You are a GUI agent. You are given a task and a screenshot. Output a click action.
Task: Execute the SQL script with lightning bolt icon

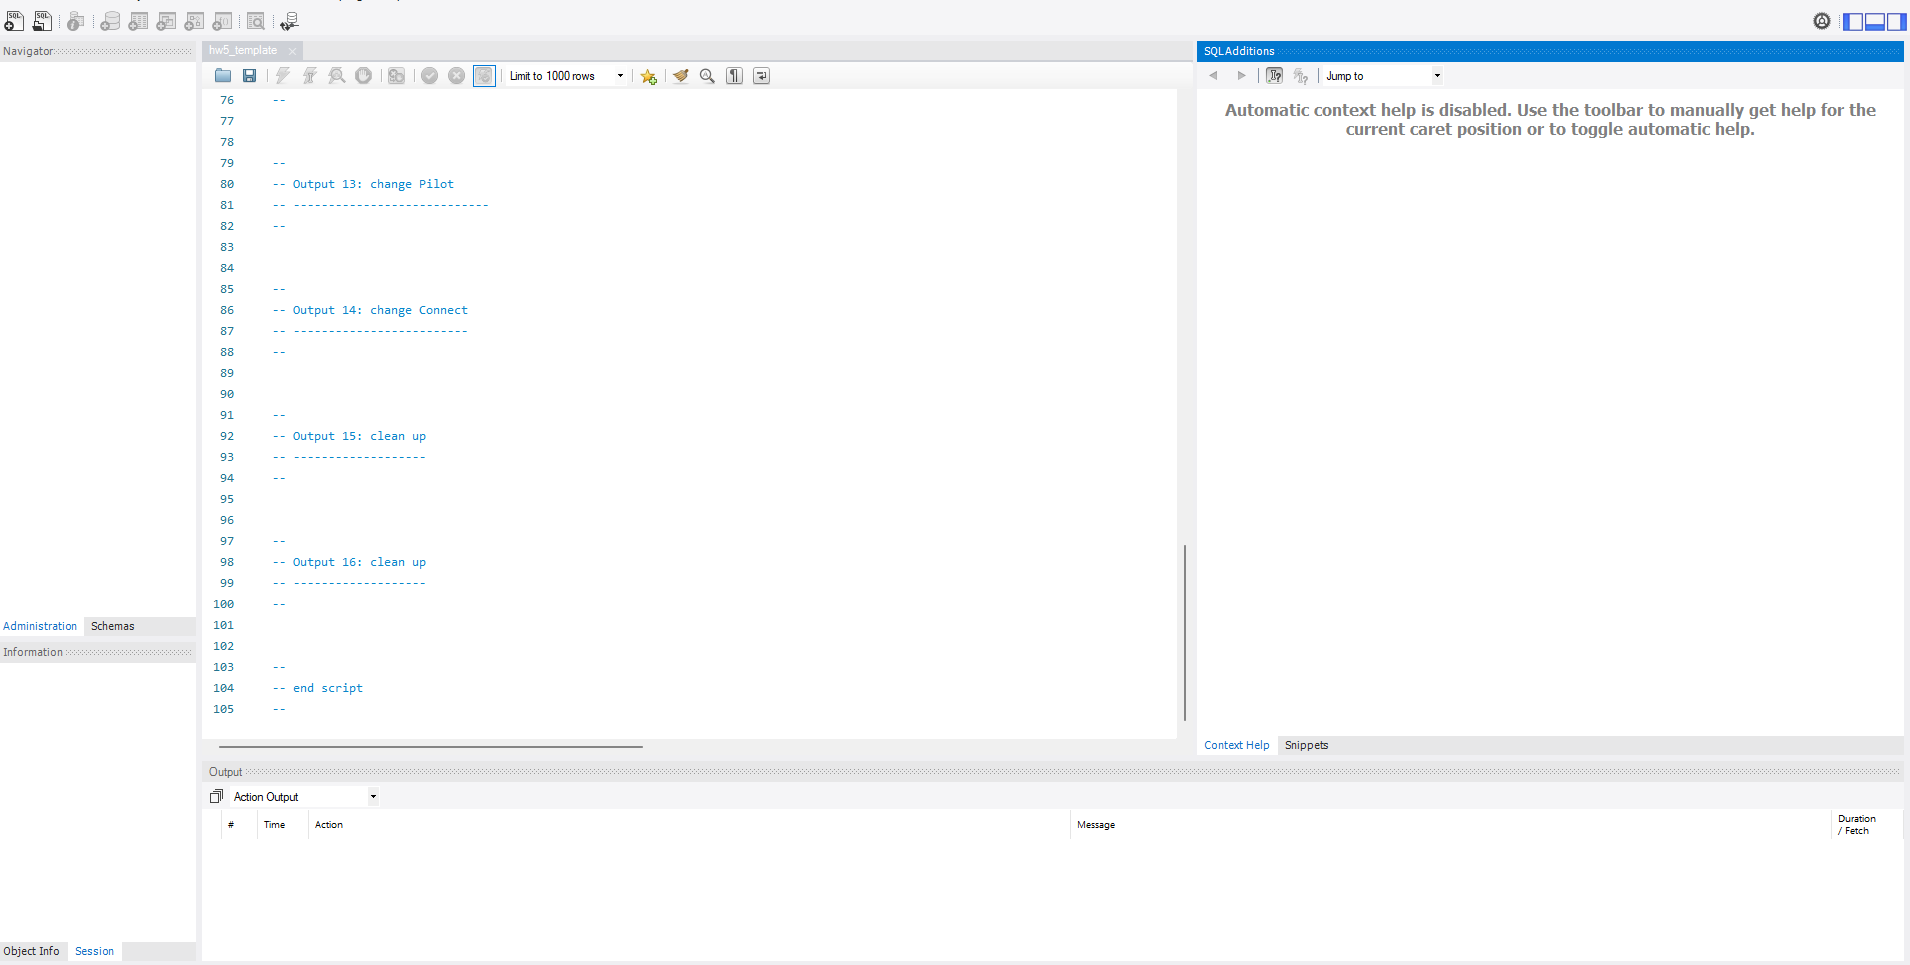[283, 75]
